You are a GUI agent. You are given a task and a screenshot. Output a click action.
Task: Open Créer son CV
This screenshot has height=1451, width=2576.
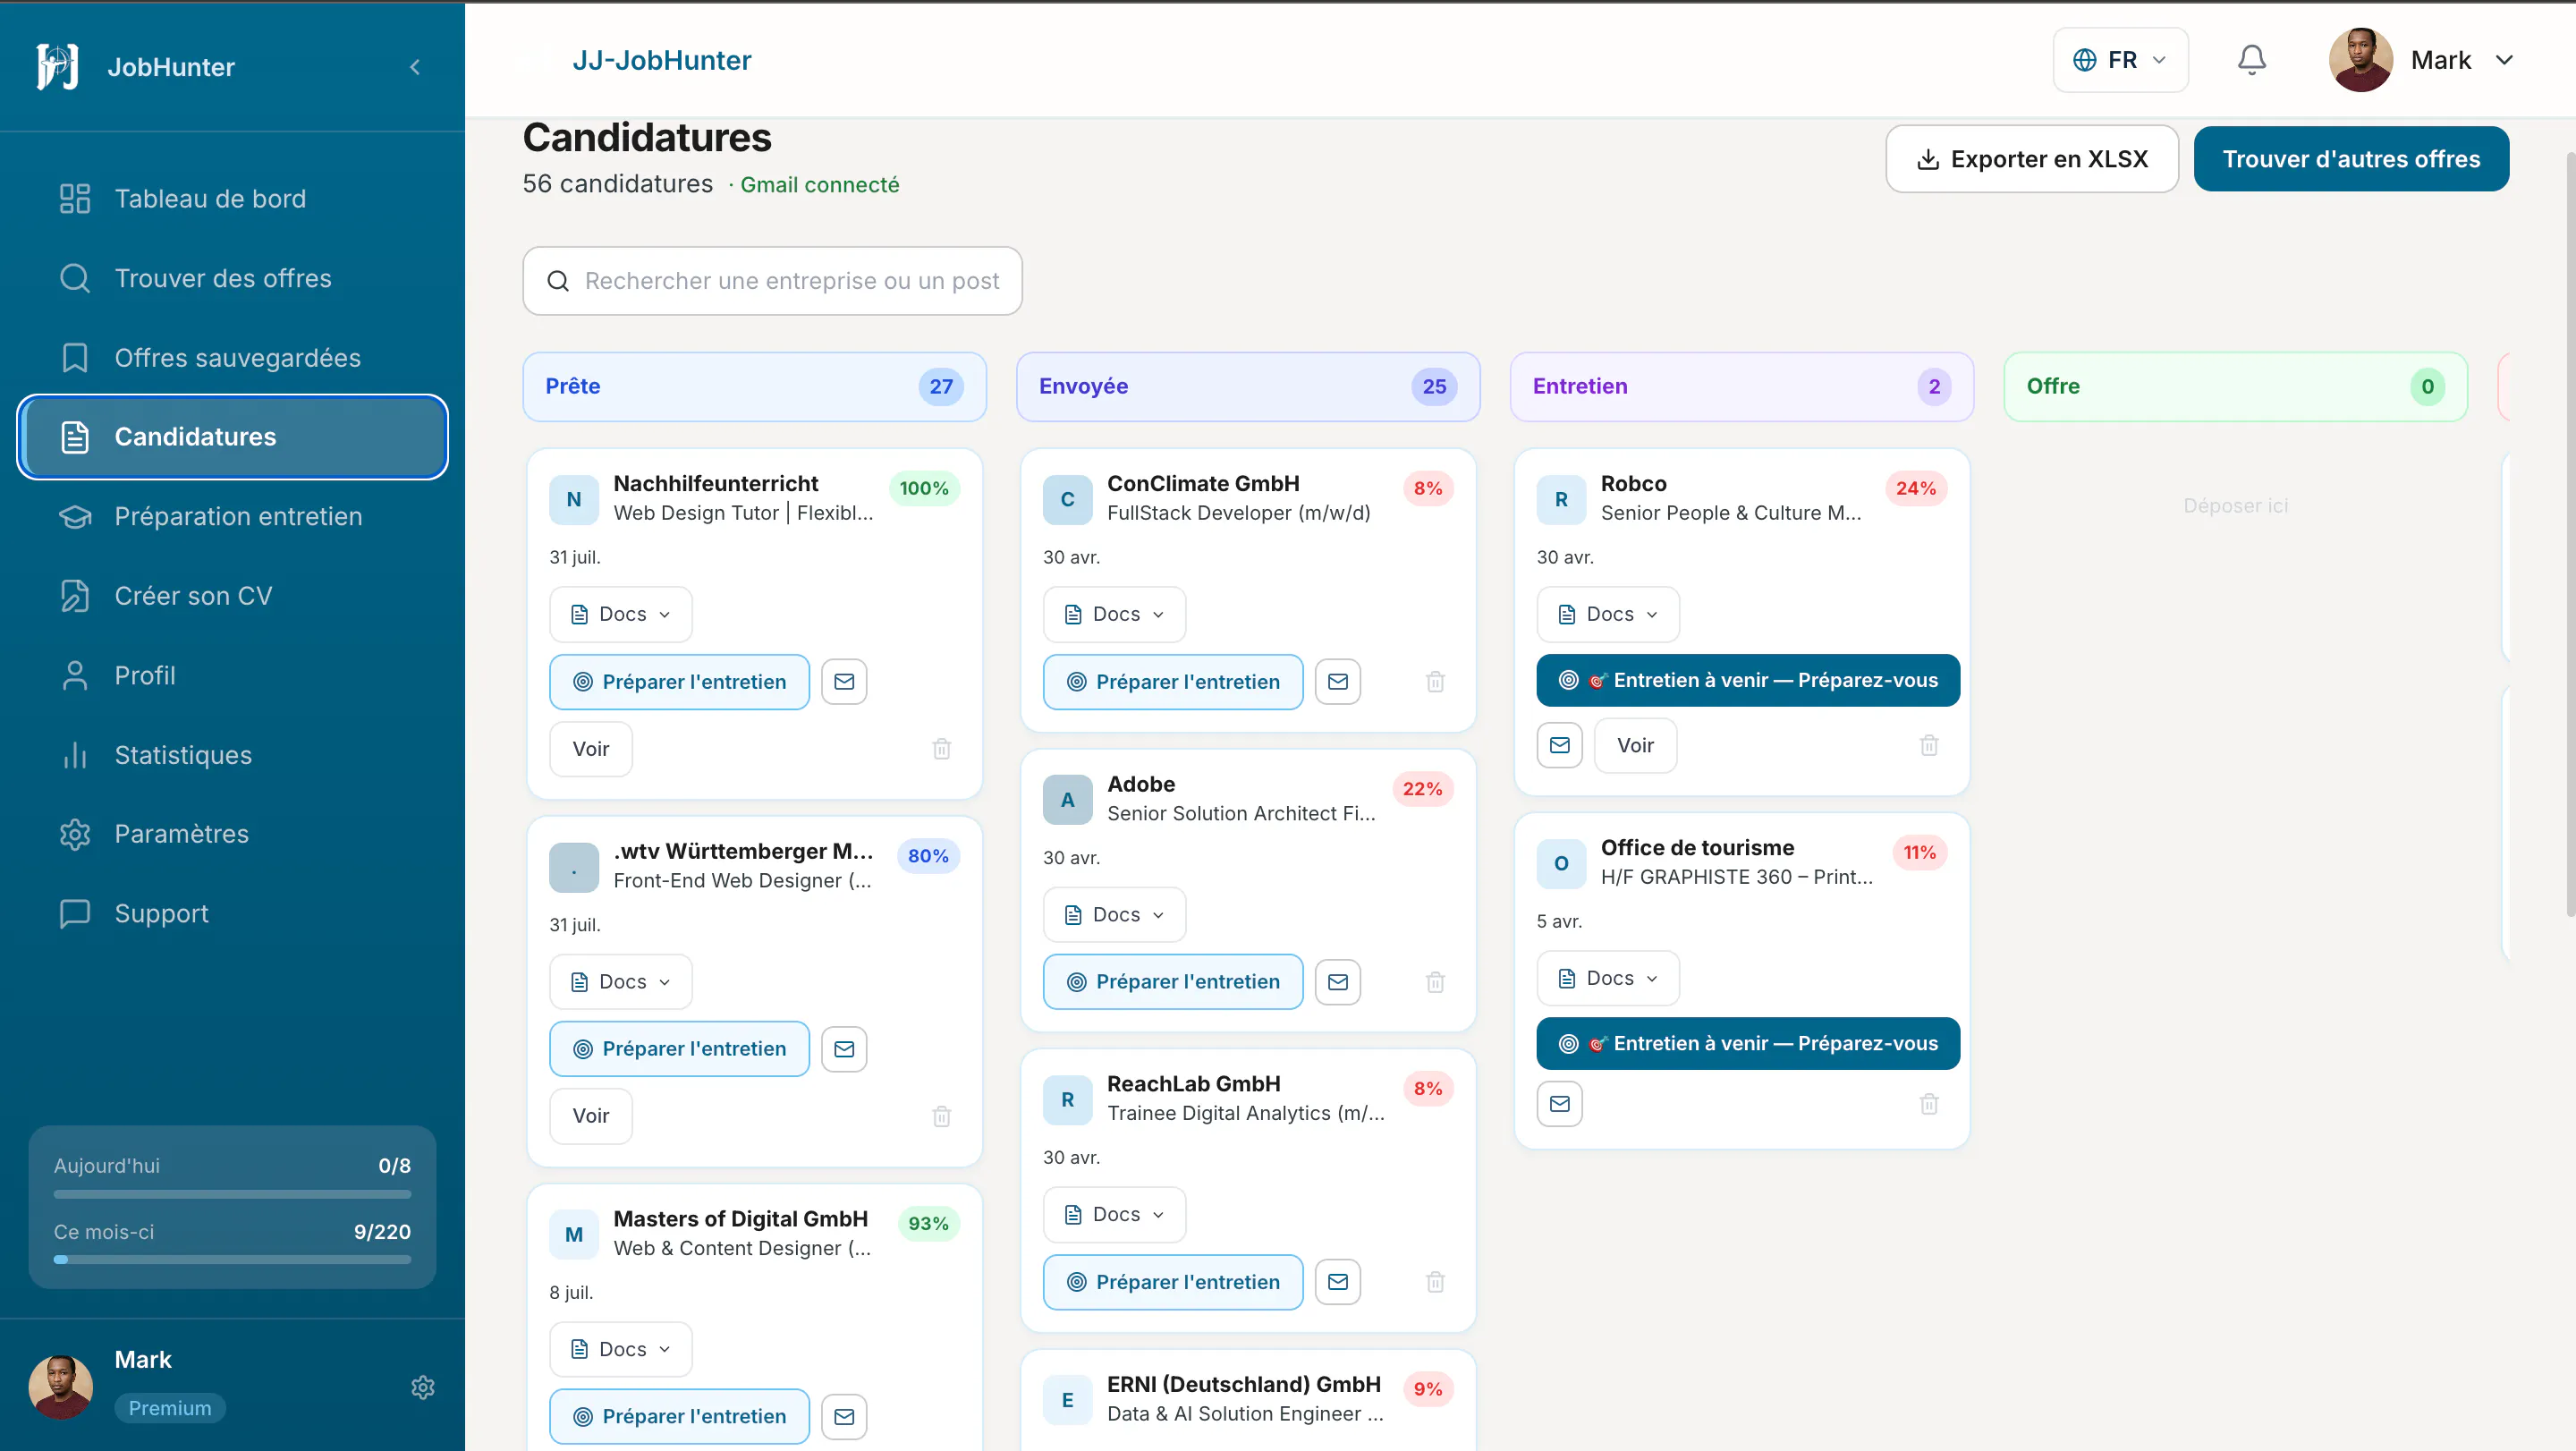[232, 596]
